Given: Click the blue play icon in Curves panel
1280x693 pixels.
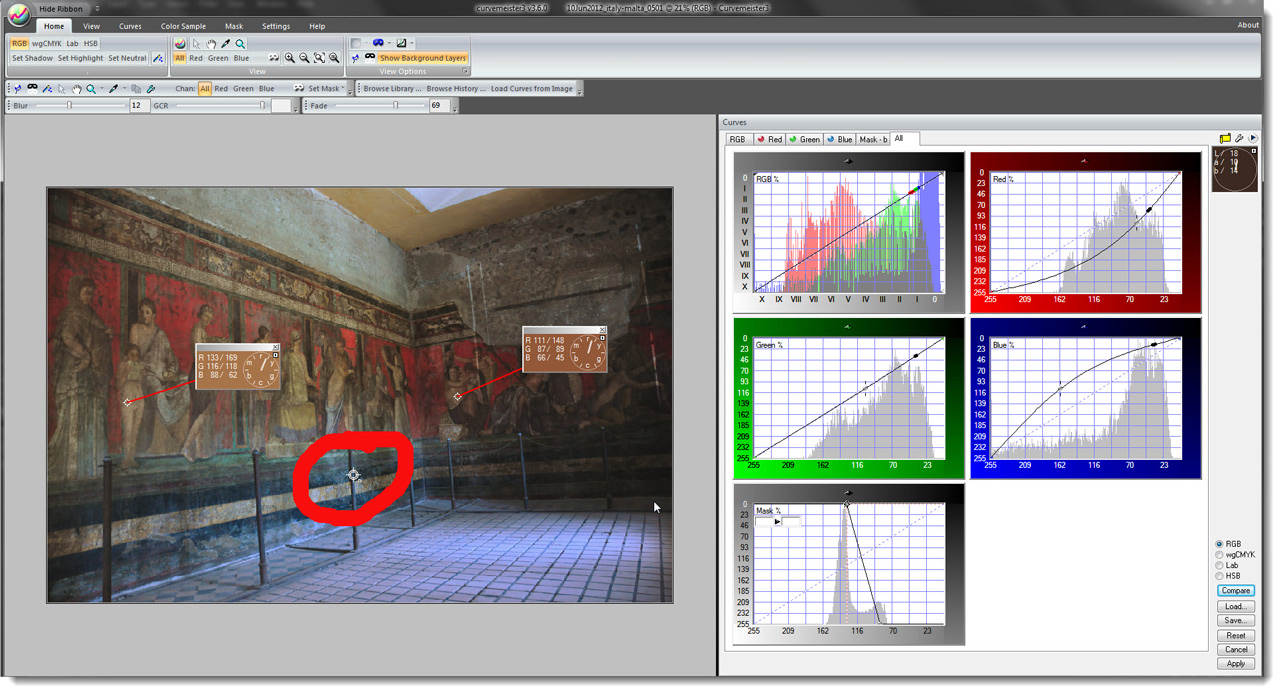Looking at the screenshot, I should [1253, 138].
